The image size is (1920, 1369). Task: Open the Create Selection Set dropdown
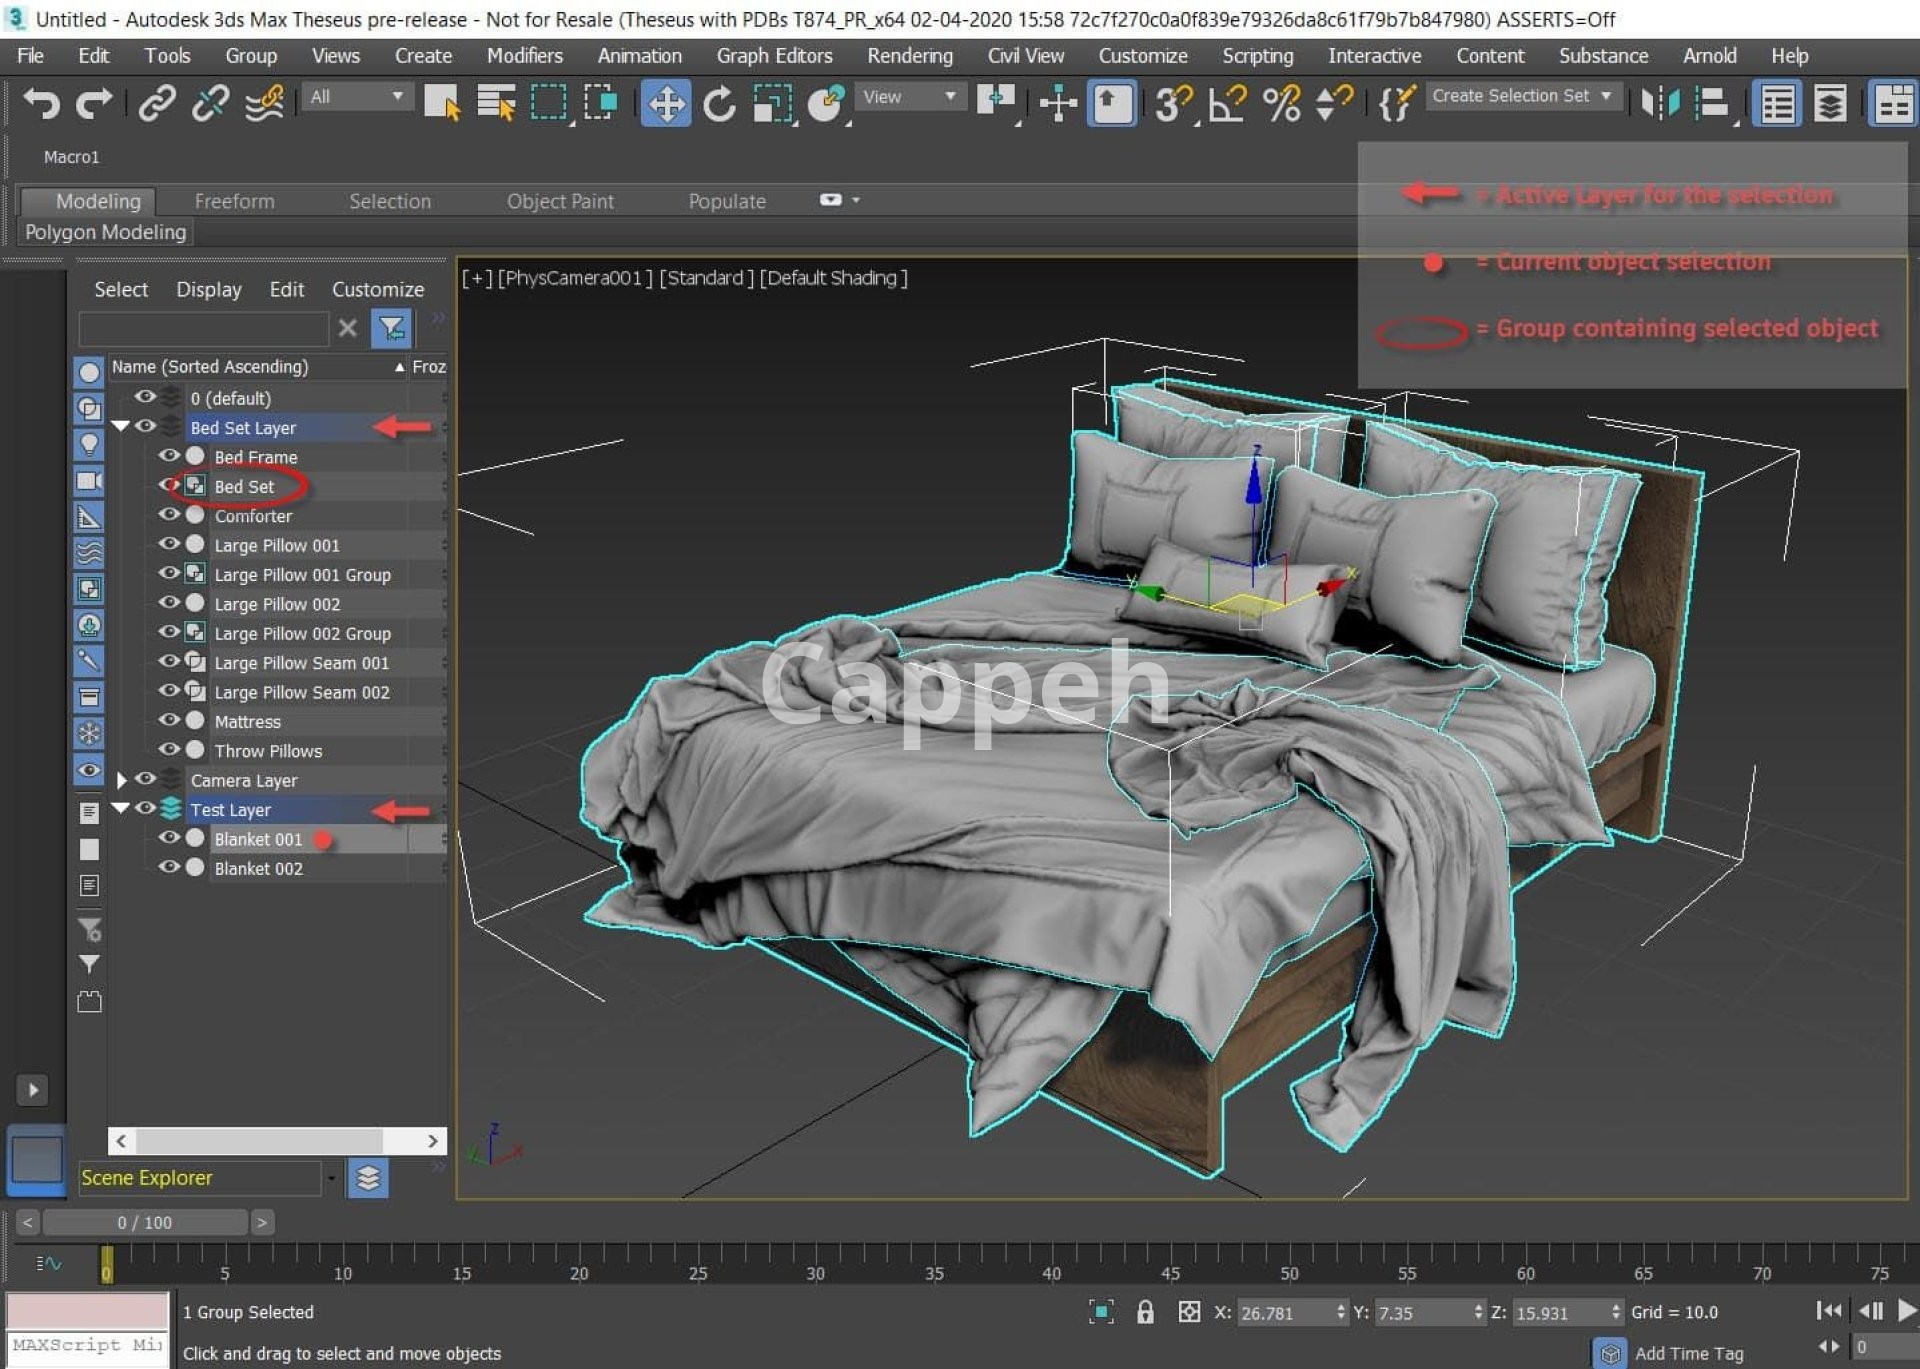(x=1520, y=96)
